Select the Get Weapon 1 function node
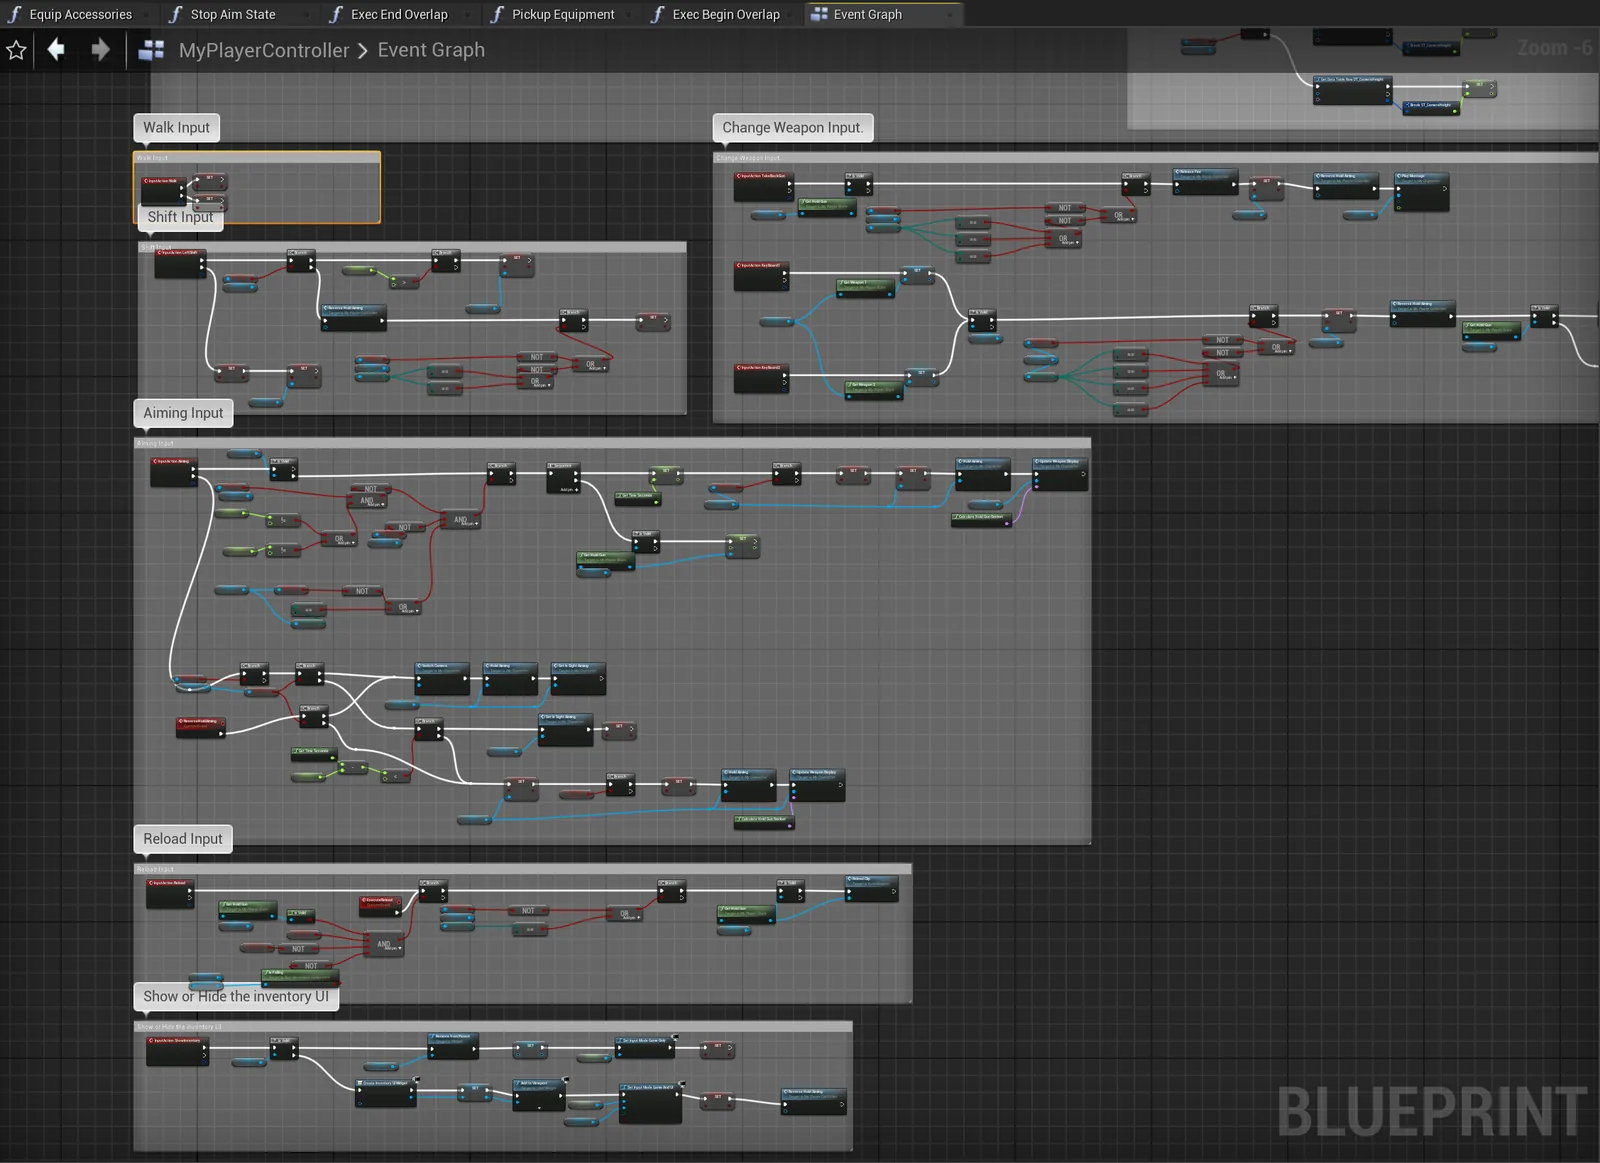 coord(866,288)
